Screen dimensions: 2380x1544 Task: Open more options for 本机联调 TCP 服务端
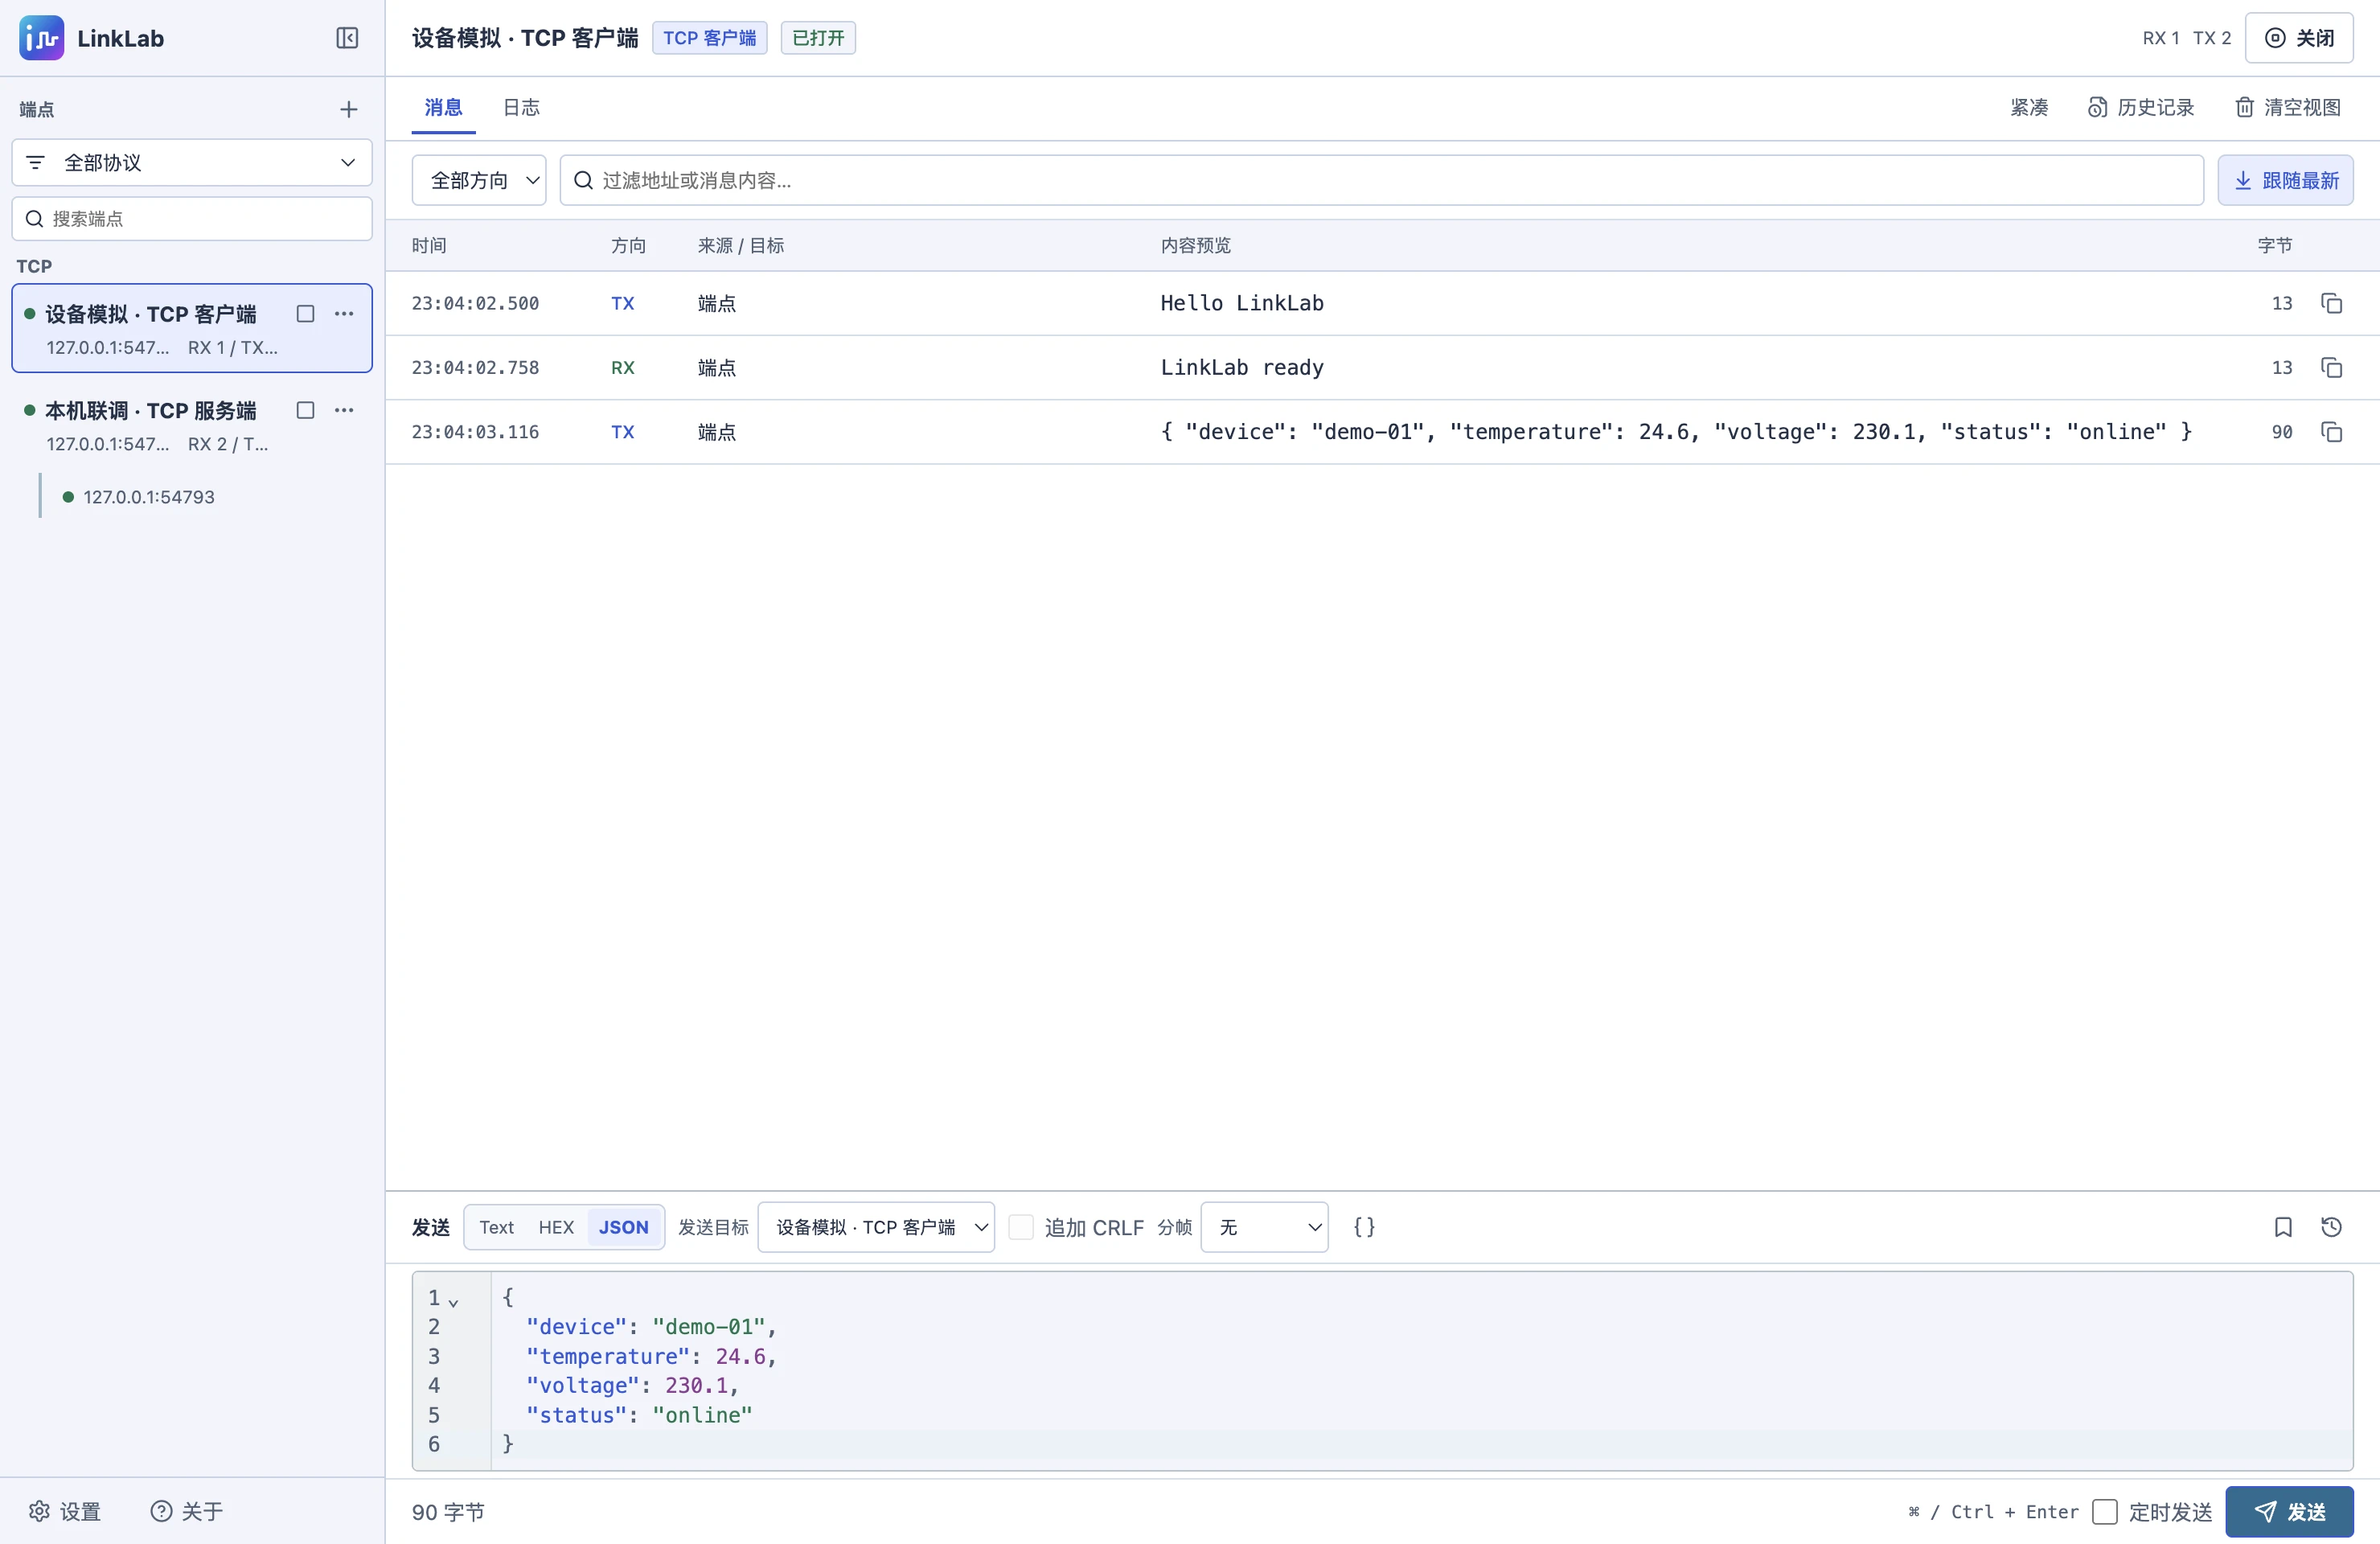(344, 410)
